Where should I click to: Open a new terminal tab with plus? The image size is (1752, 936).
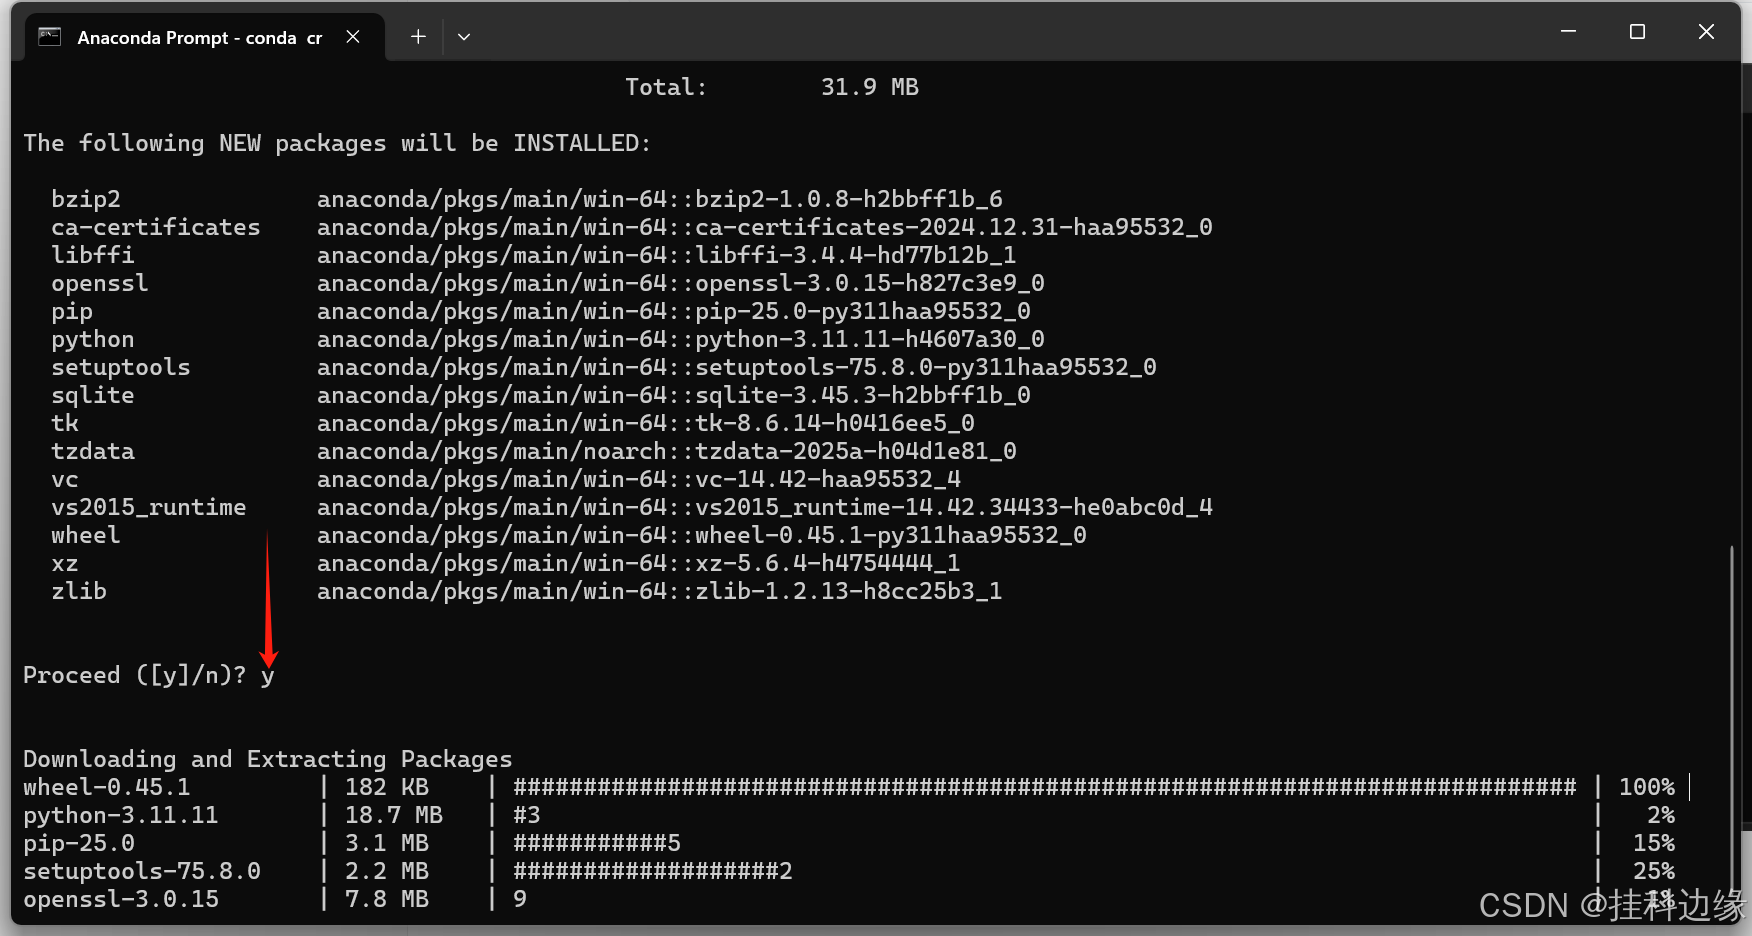(418, 37)
